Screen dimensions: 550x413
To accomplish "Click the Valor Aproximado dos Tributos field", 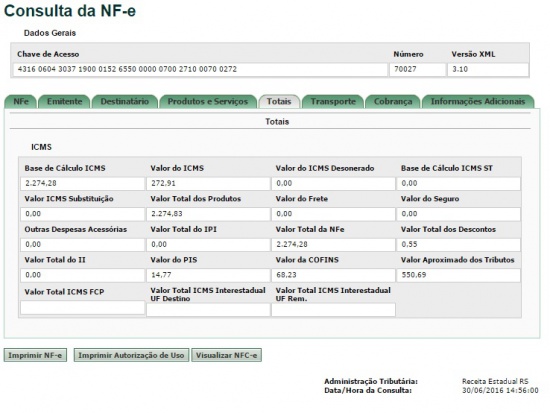I will click(x=458, y=275).
